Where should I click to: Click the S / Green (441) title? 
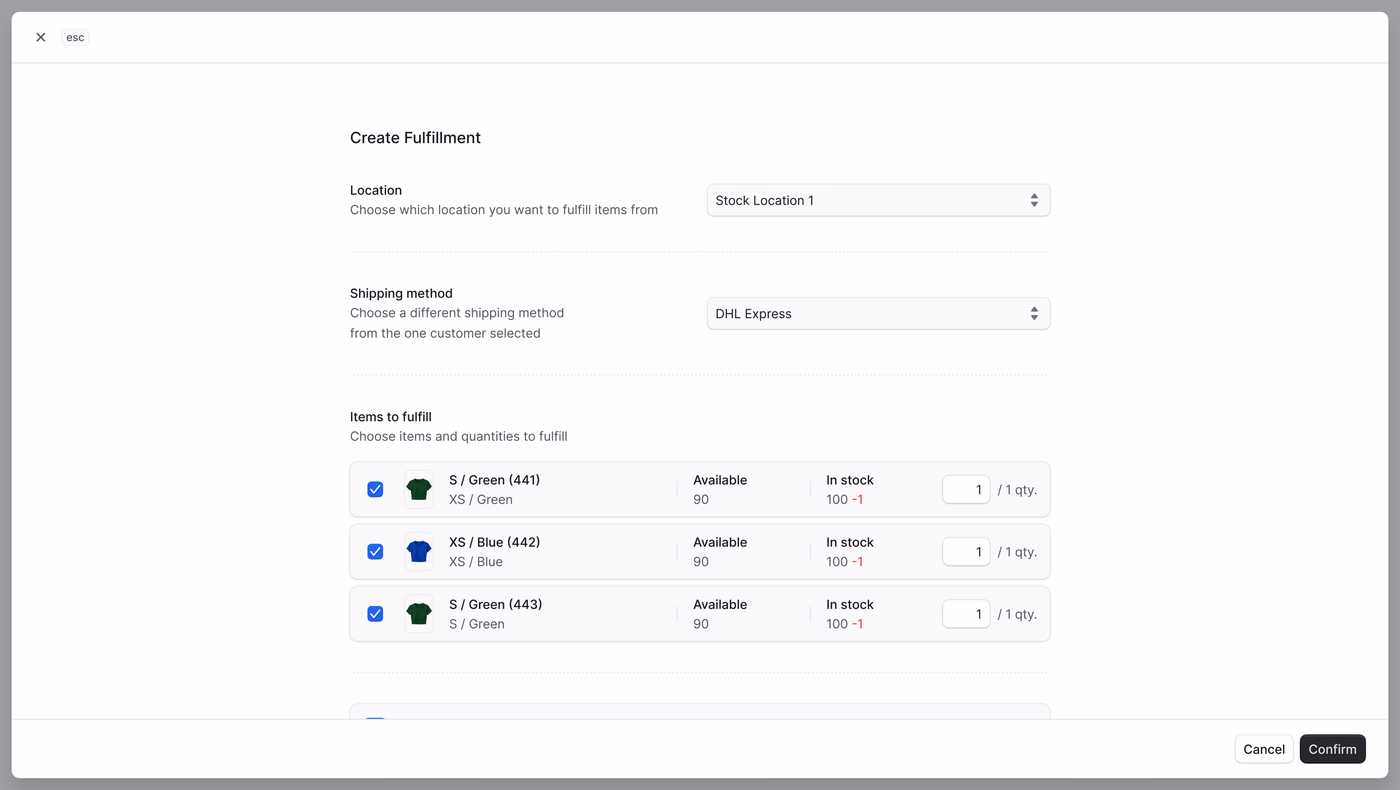click(x=495, y=480)
